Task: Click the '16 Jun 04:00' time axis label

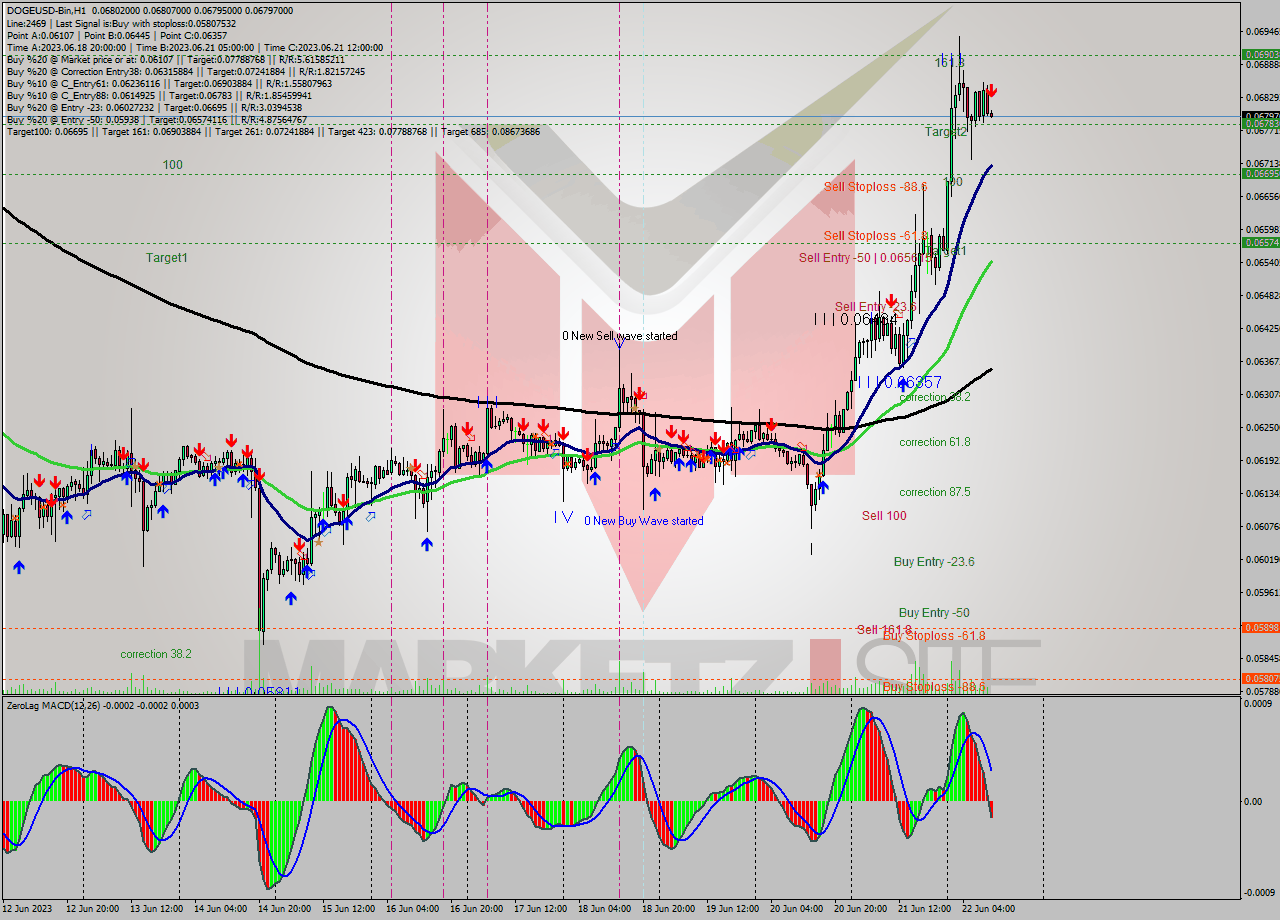Action: click(412, 909)
